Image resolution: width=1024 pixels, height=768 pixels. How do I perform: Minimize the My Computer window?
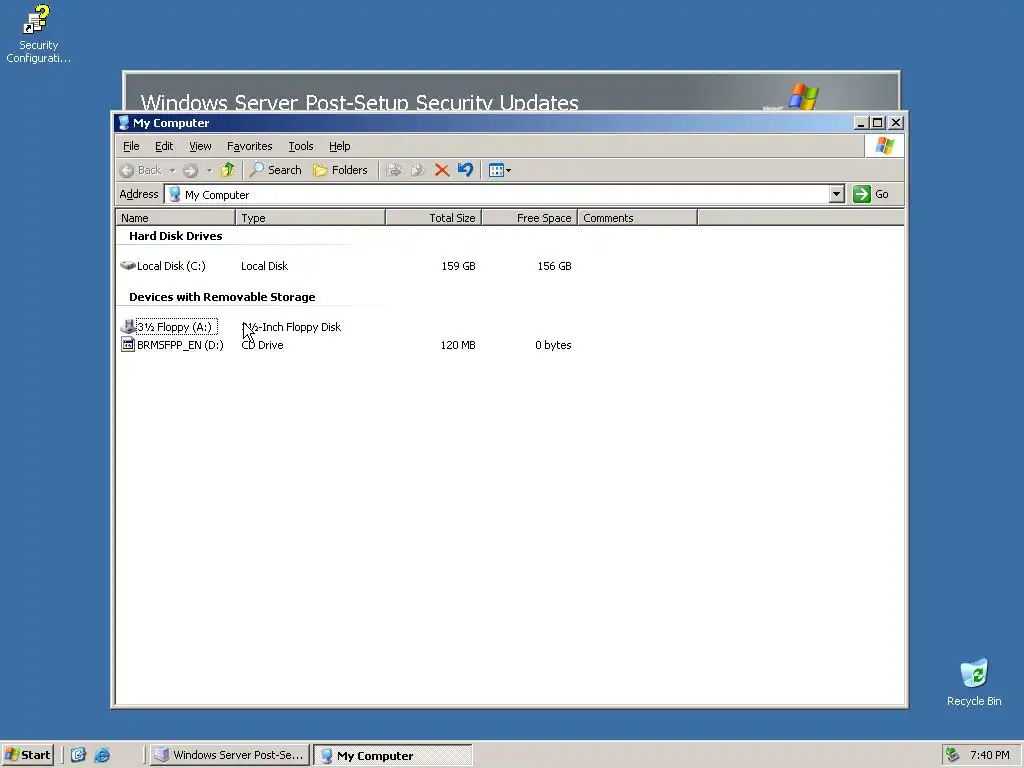click(x=861, y=123)
